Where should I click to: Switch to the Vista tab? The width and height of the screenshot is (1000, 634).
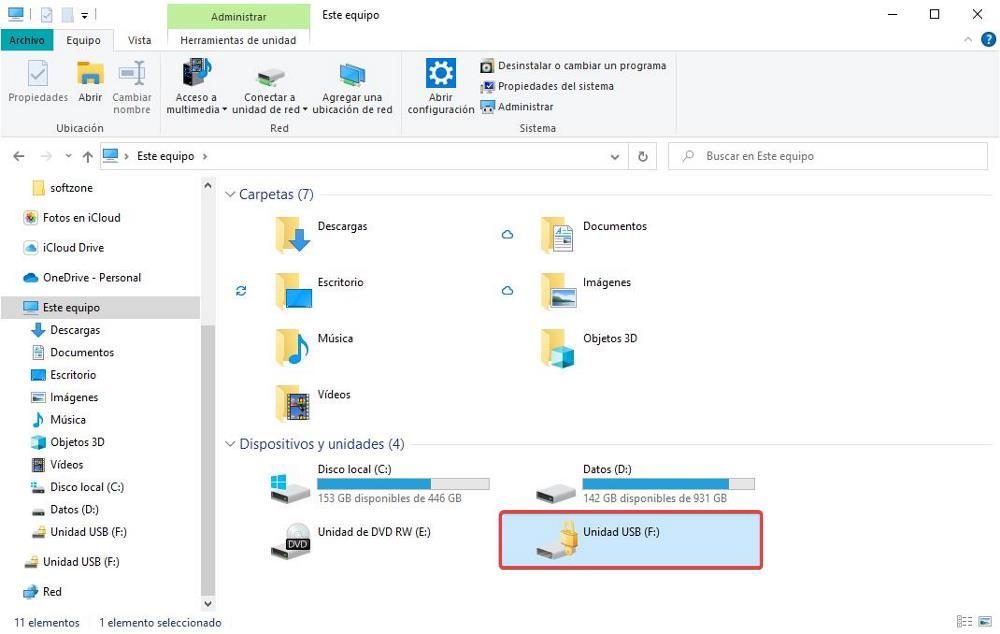(140, 40)
